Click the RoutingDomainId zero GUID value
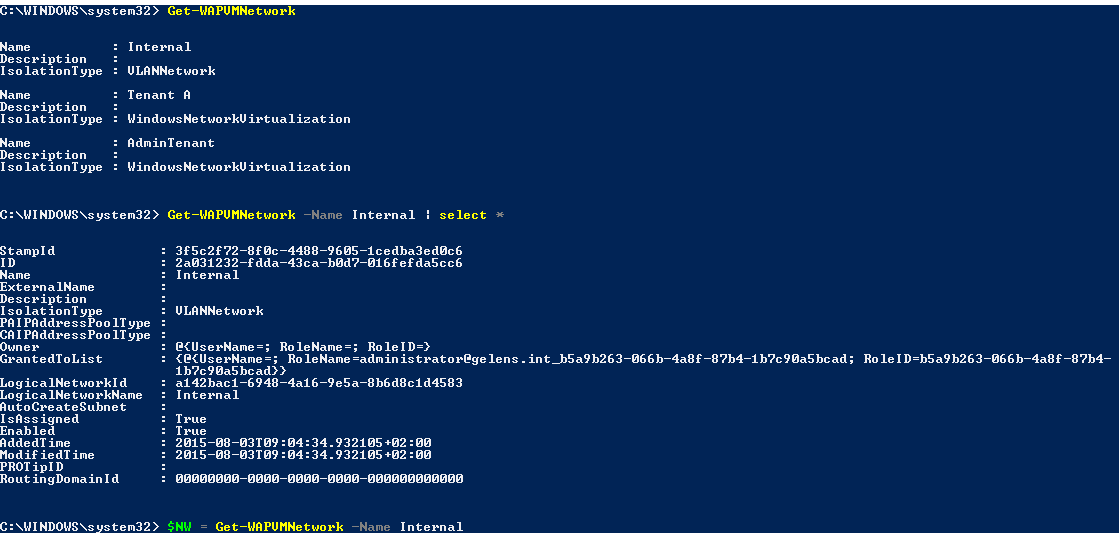This screenshot has height=533, width=1119. click(318, 479)
